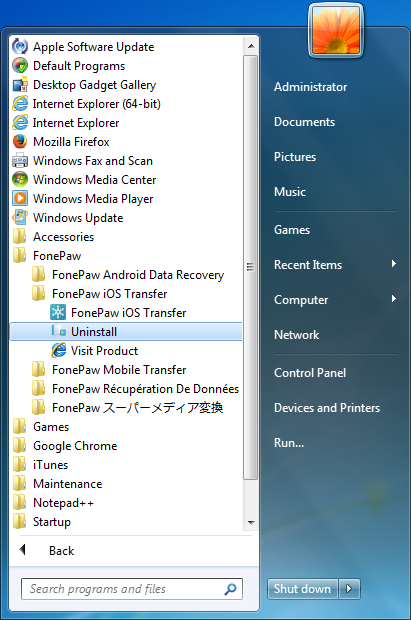Open the Maintenance folder
This screenshot has height=620, width=411.
(57, 484)
